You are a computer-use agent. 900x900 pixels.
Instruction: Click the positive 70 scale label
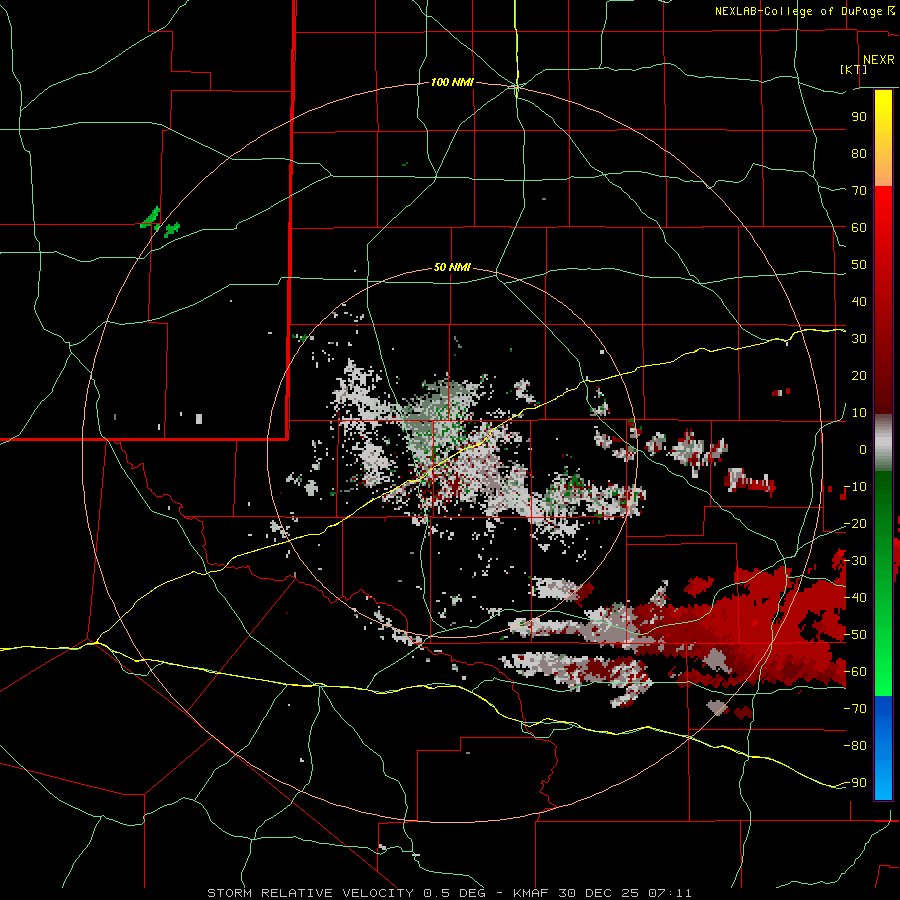pyautogui.click(x=859, y=191)
